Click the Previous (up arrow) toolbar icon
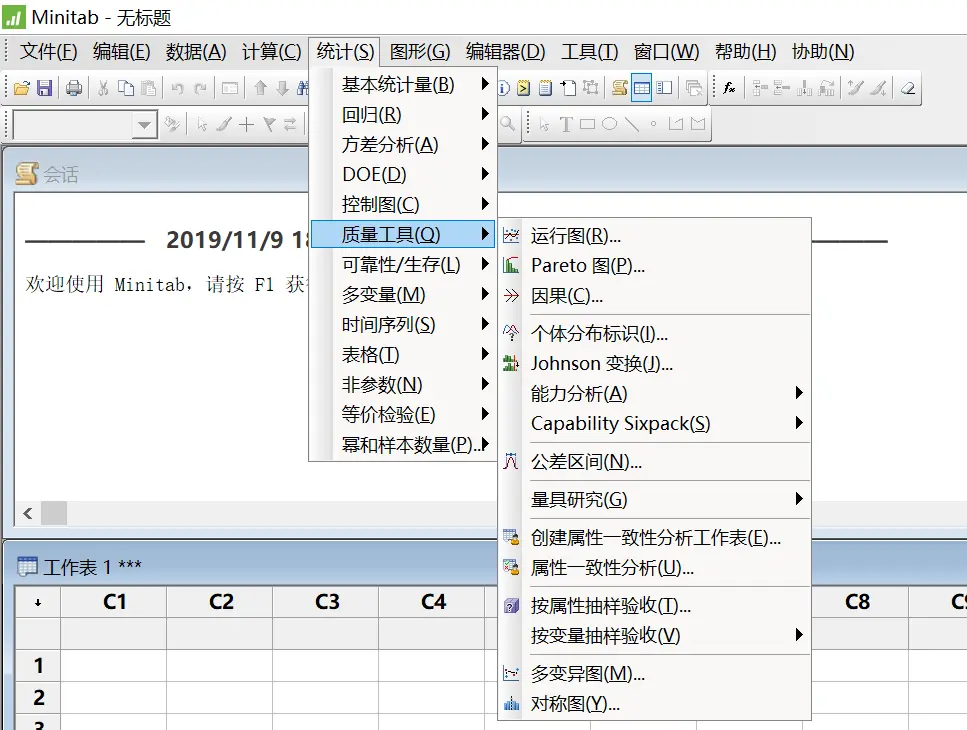The height and width of the screenshot is (730, 967). click(x=260, y=88)
